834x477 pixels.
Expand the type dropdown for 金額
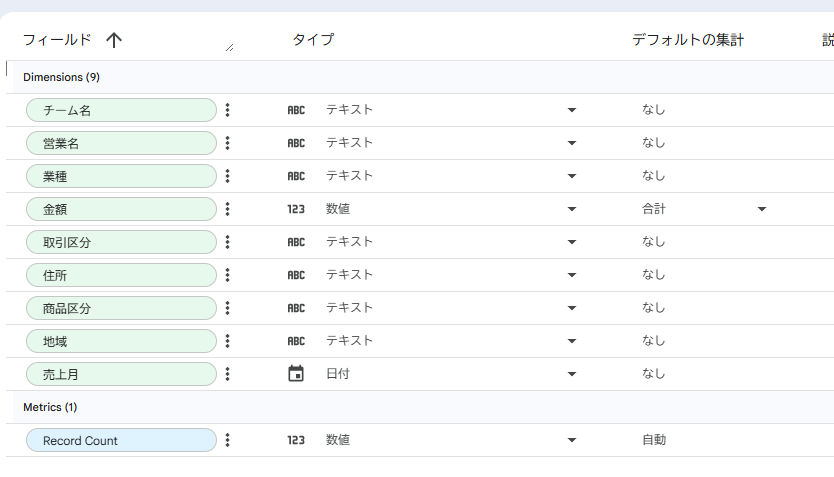572,209
